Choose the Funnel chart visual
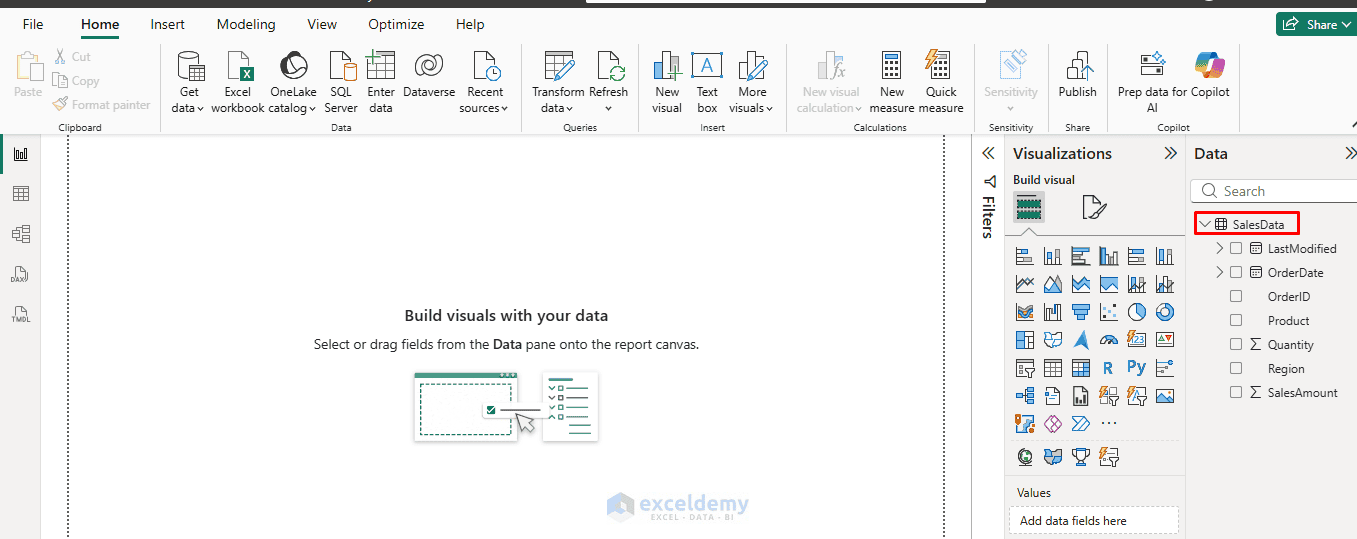 (x=1080, y=312)
